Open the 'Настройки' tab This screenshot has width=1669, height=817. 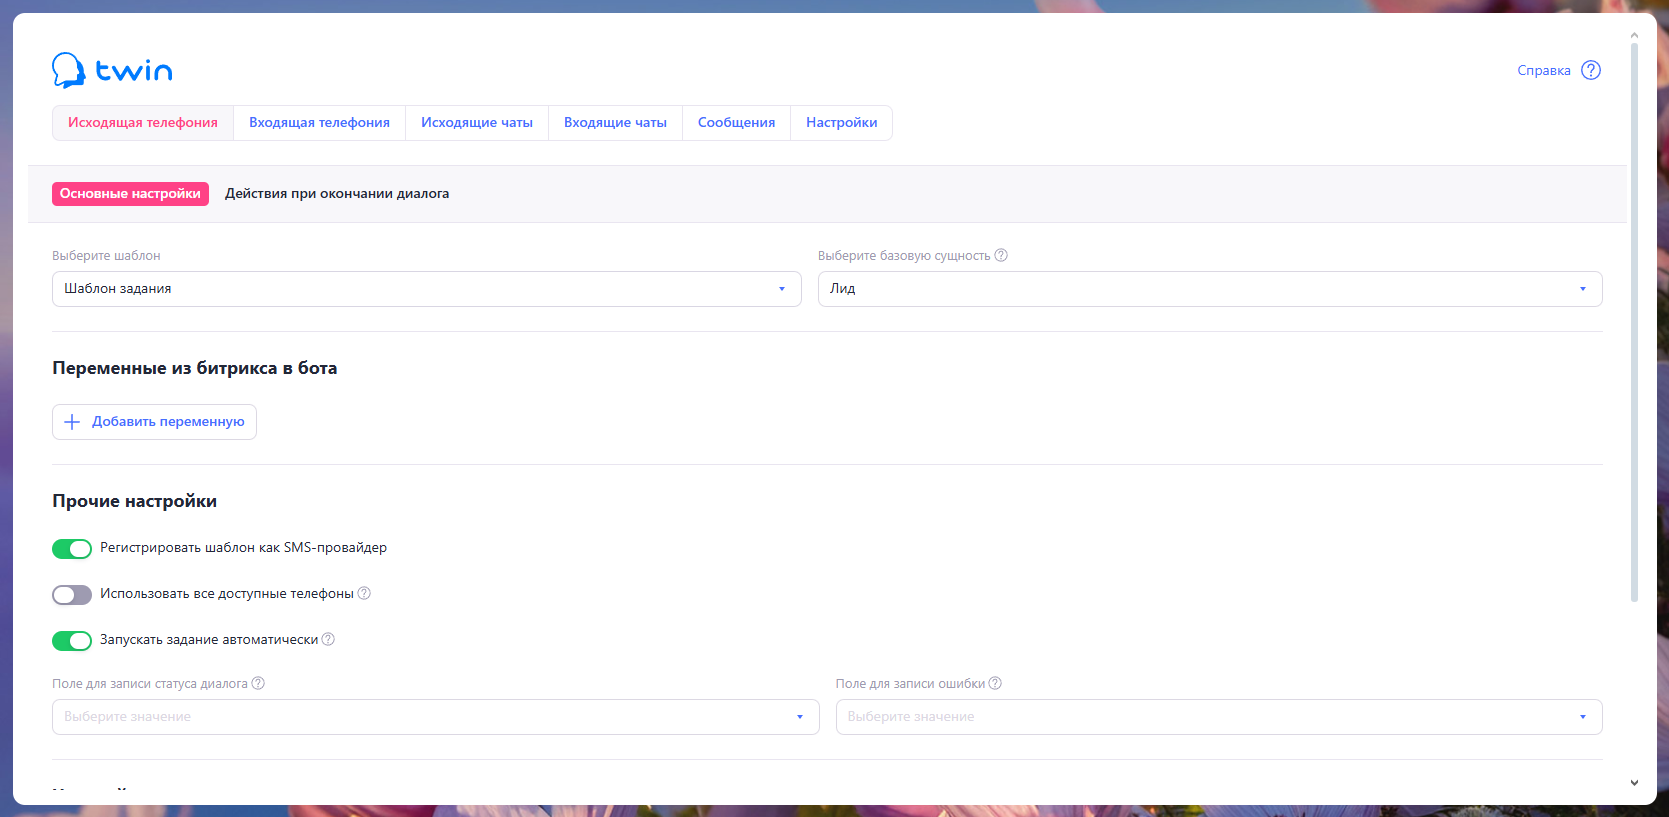click(841, 123)
